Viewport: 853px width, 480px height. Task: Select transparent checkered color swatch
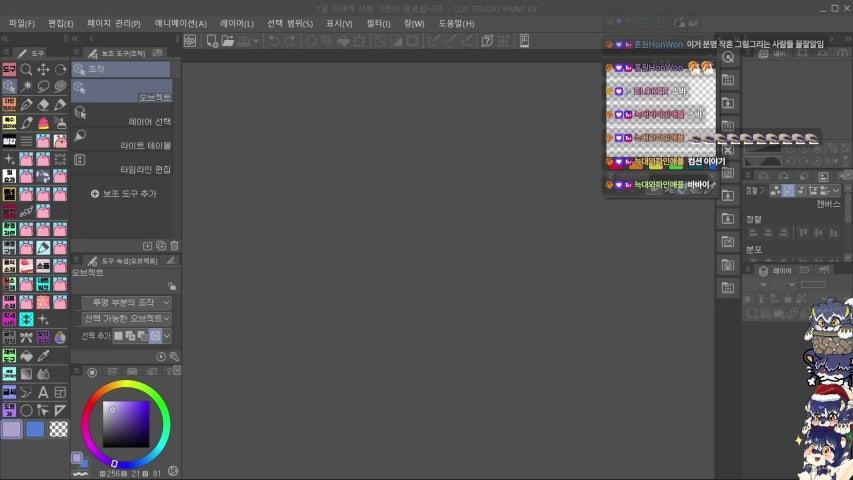click(59, 429)
